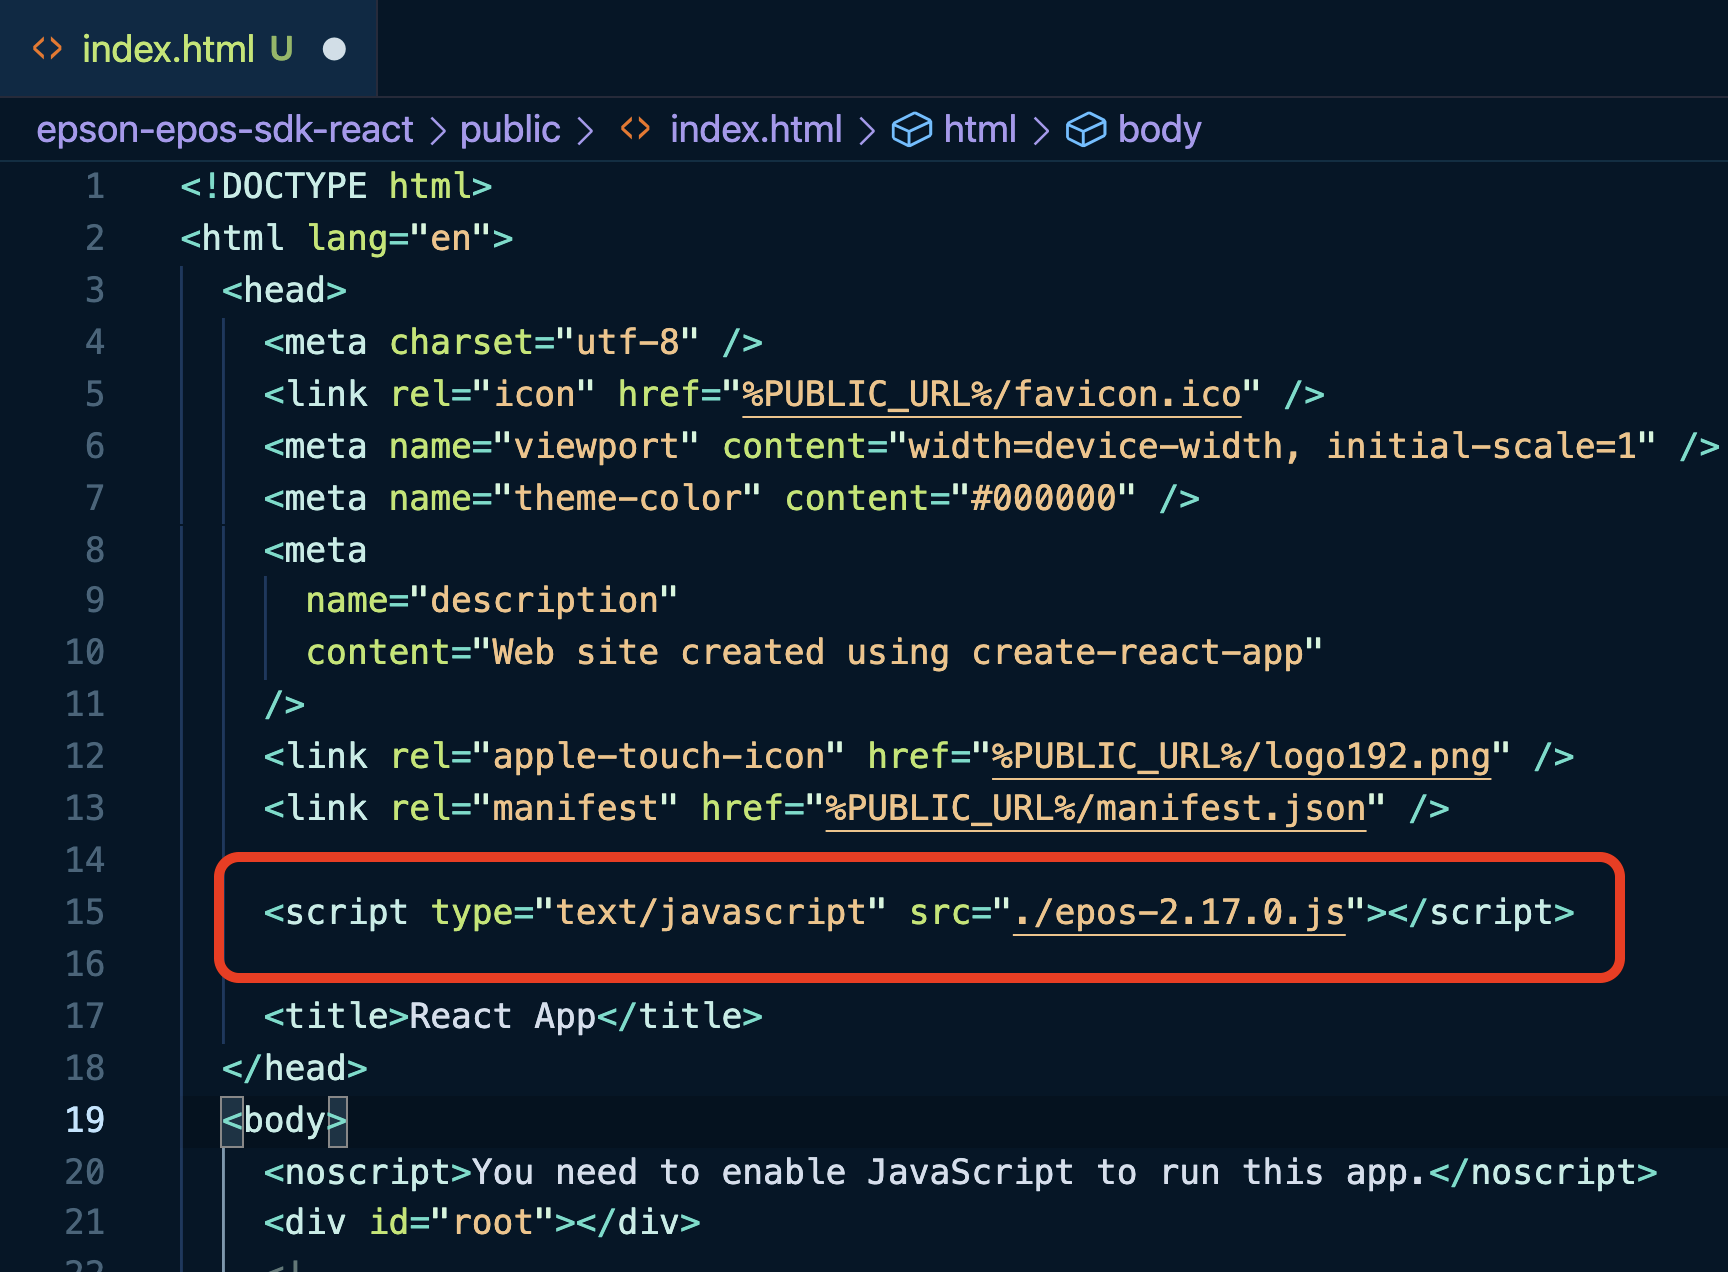Click "width=device-width, initial-scale=1" content value
1728x1272 pixels.
coord(1272,446)
